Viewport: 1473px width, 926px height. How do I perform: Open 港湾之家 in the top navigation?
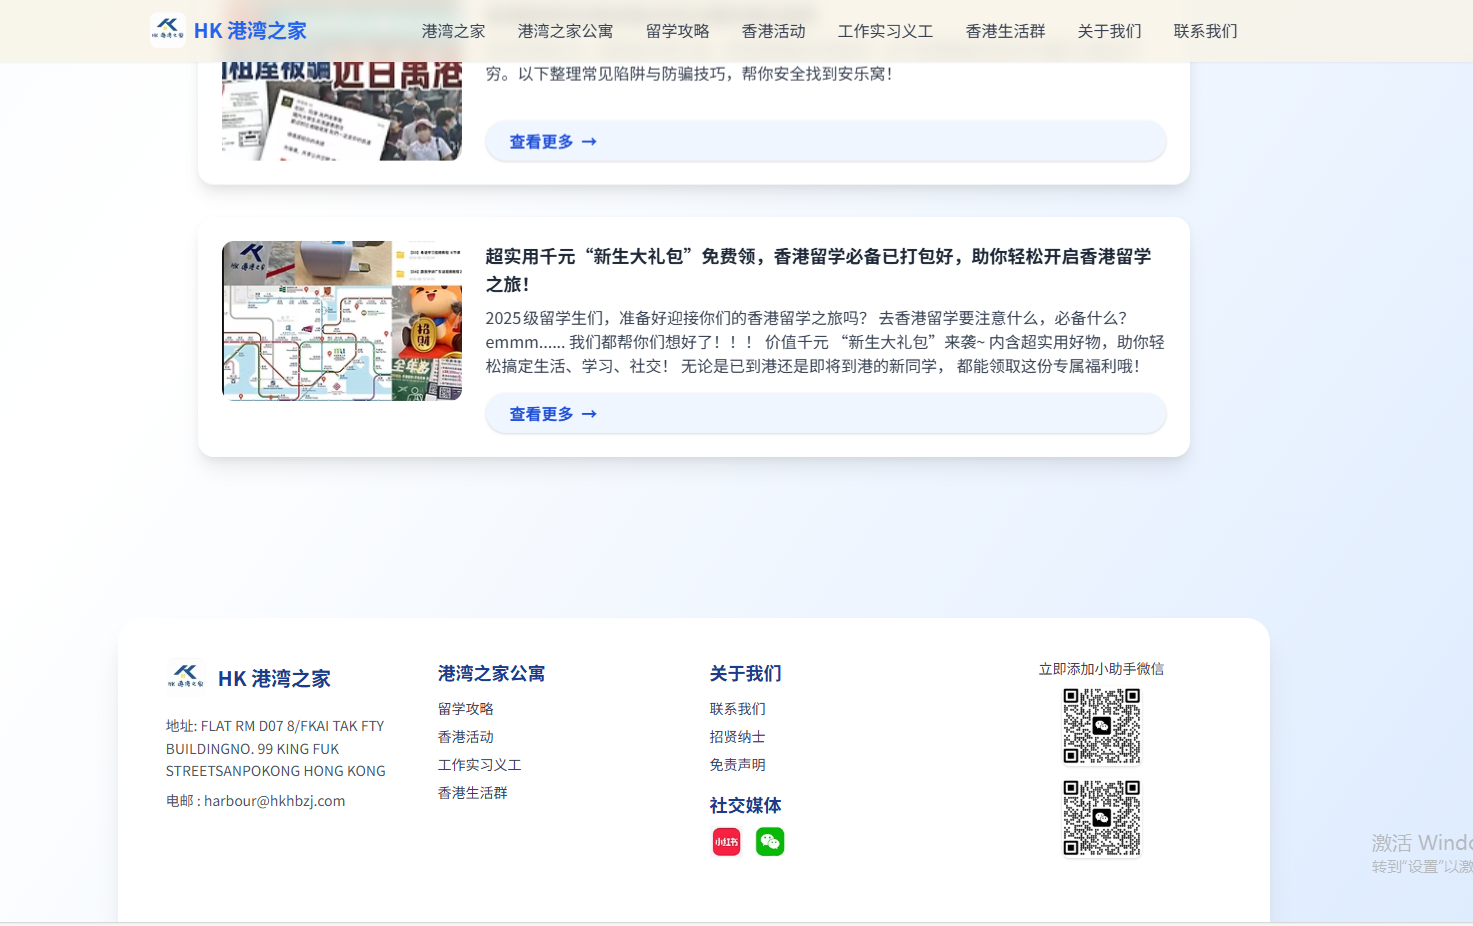tap(453, 31)
